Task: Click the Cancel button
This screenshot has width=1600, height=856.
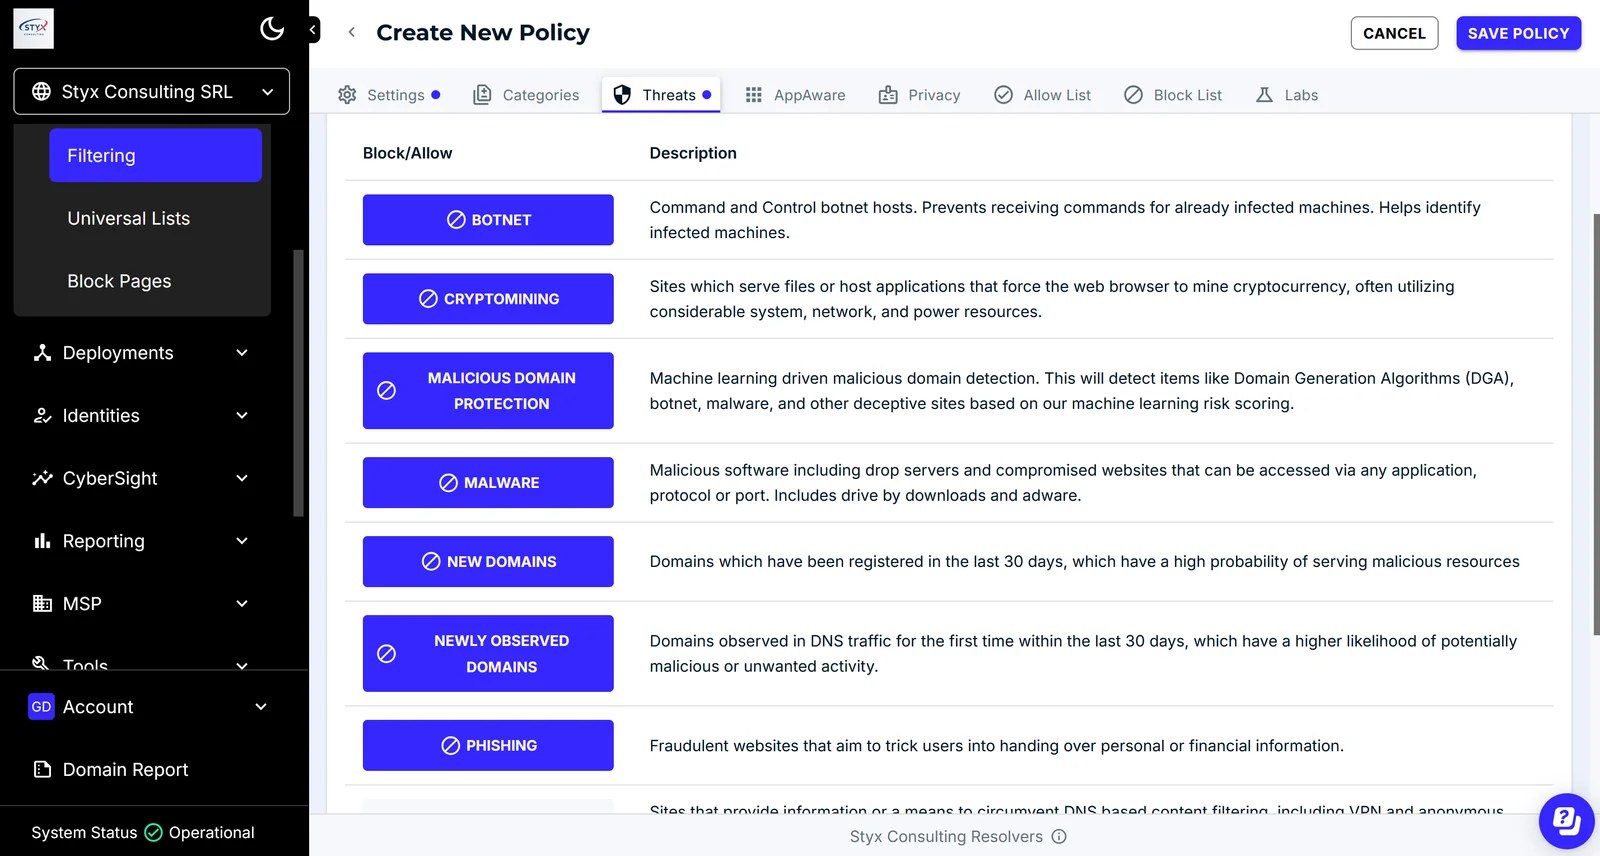Action: pos(1394,33)
